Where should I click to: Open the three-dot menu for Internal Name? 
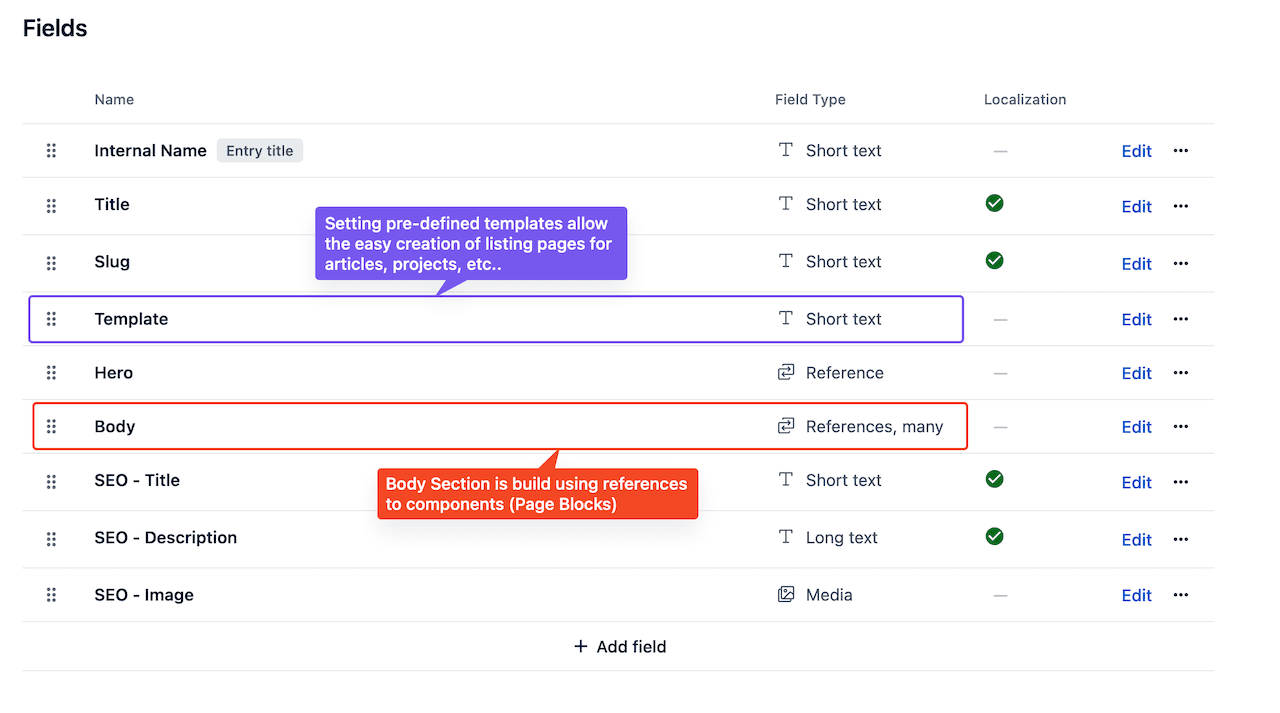pos(1181,151)
